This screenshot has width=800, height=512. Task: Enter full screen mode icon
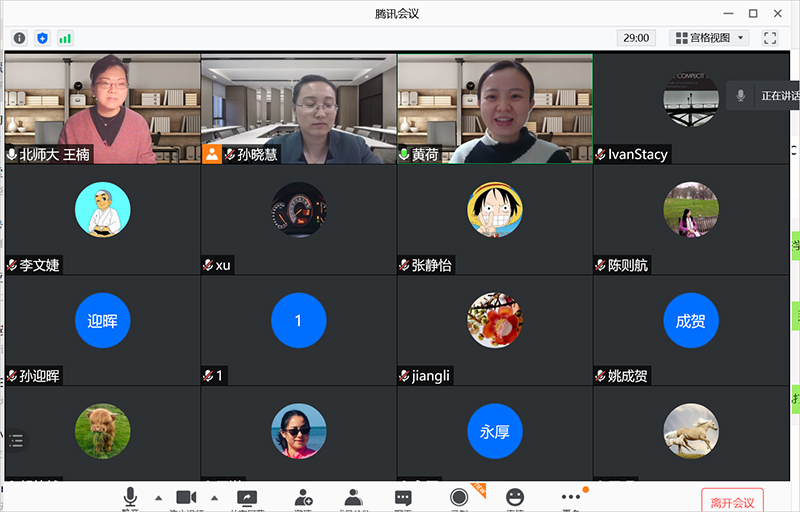coord(770,38)
